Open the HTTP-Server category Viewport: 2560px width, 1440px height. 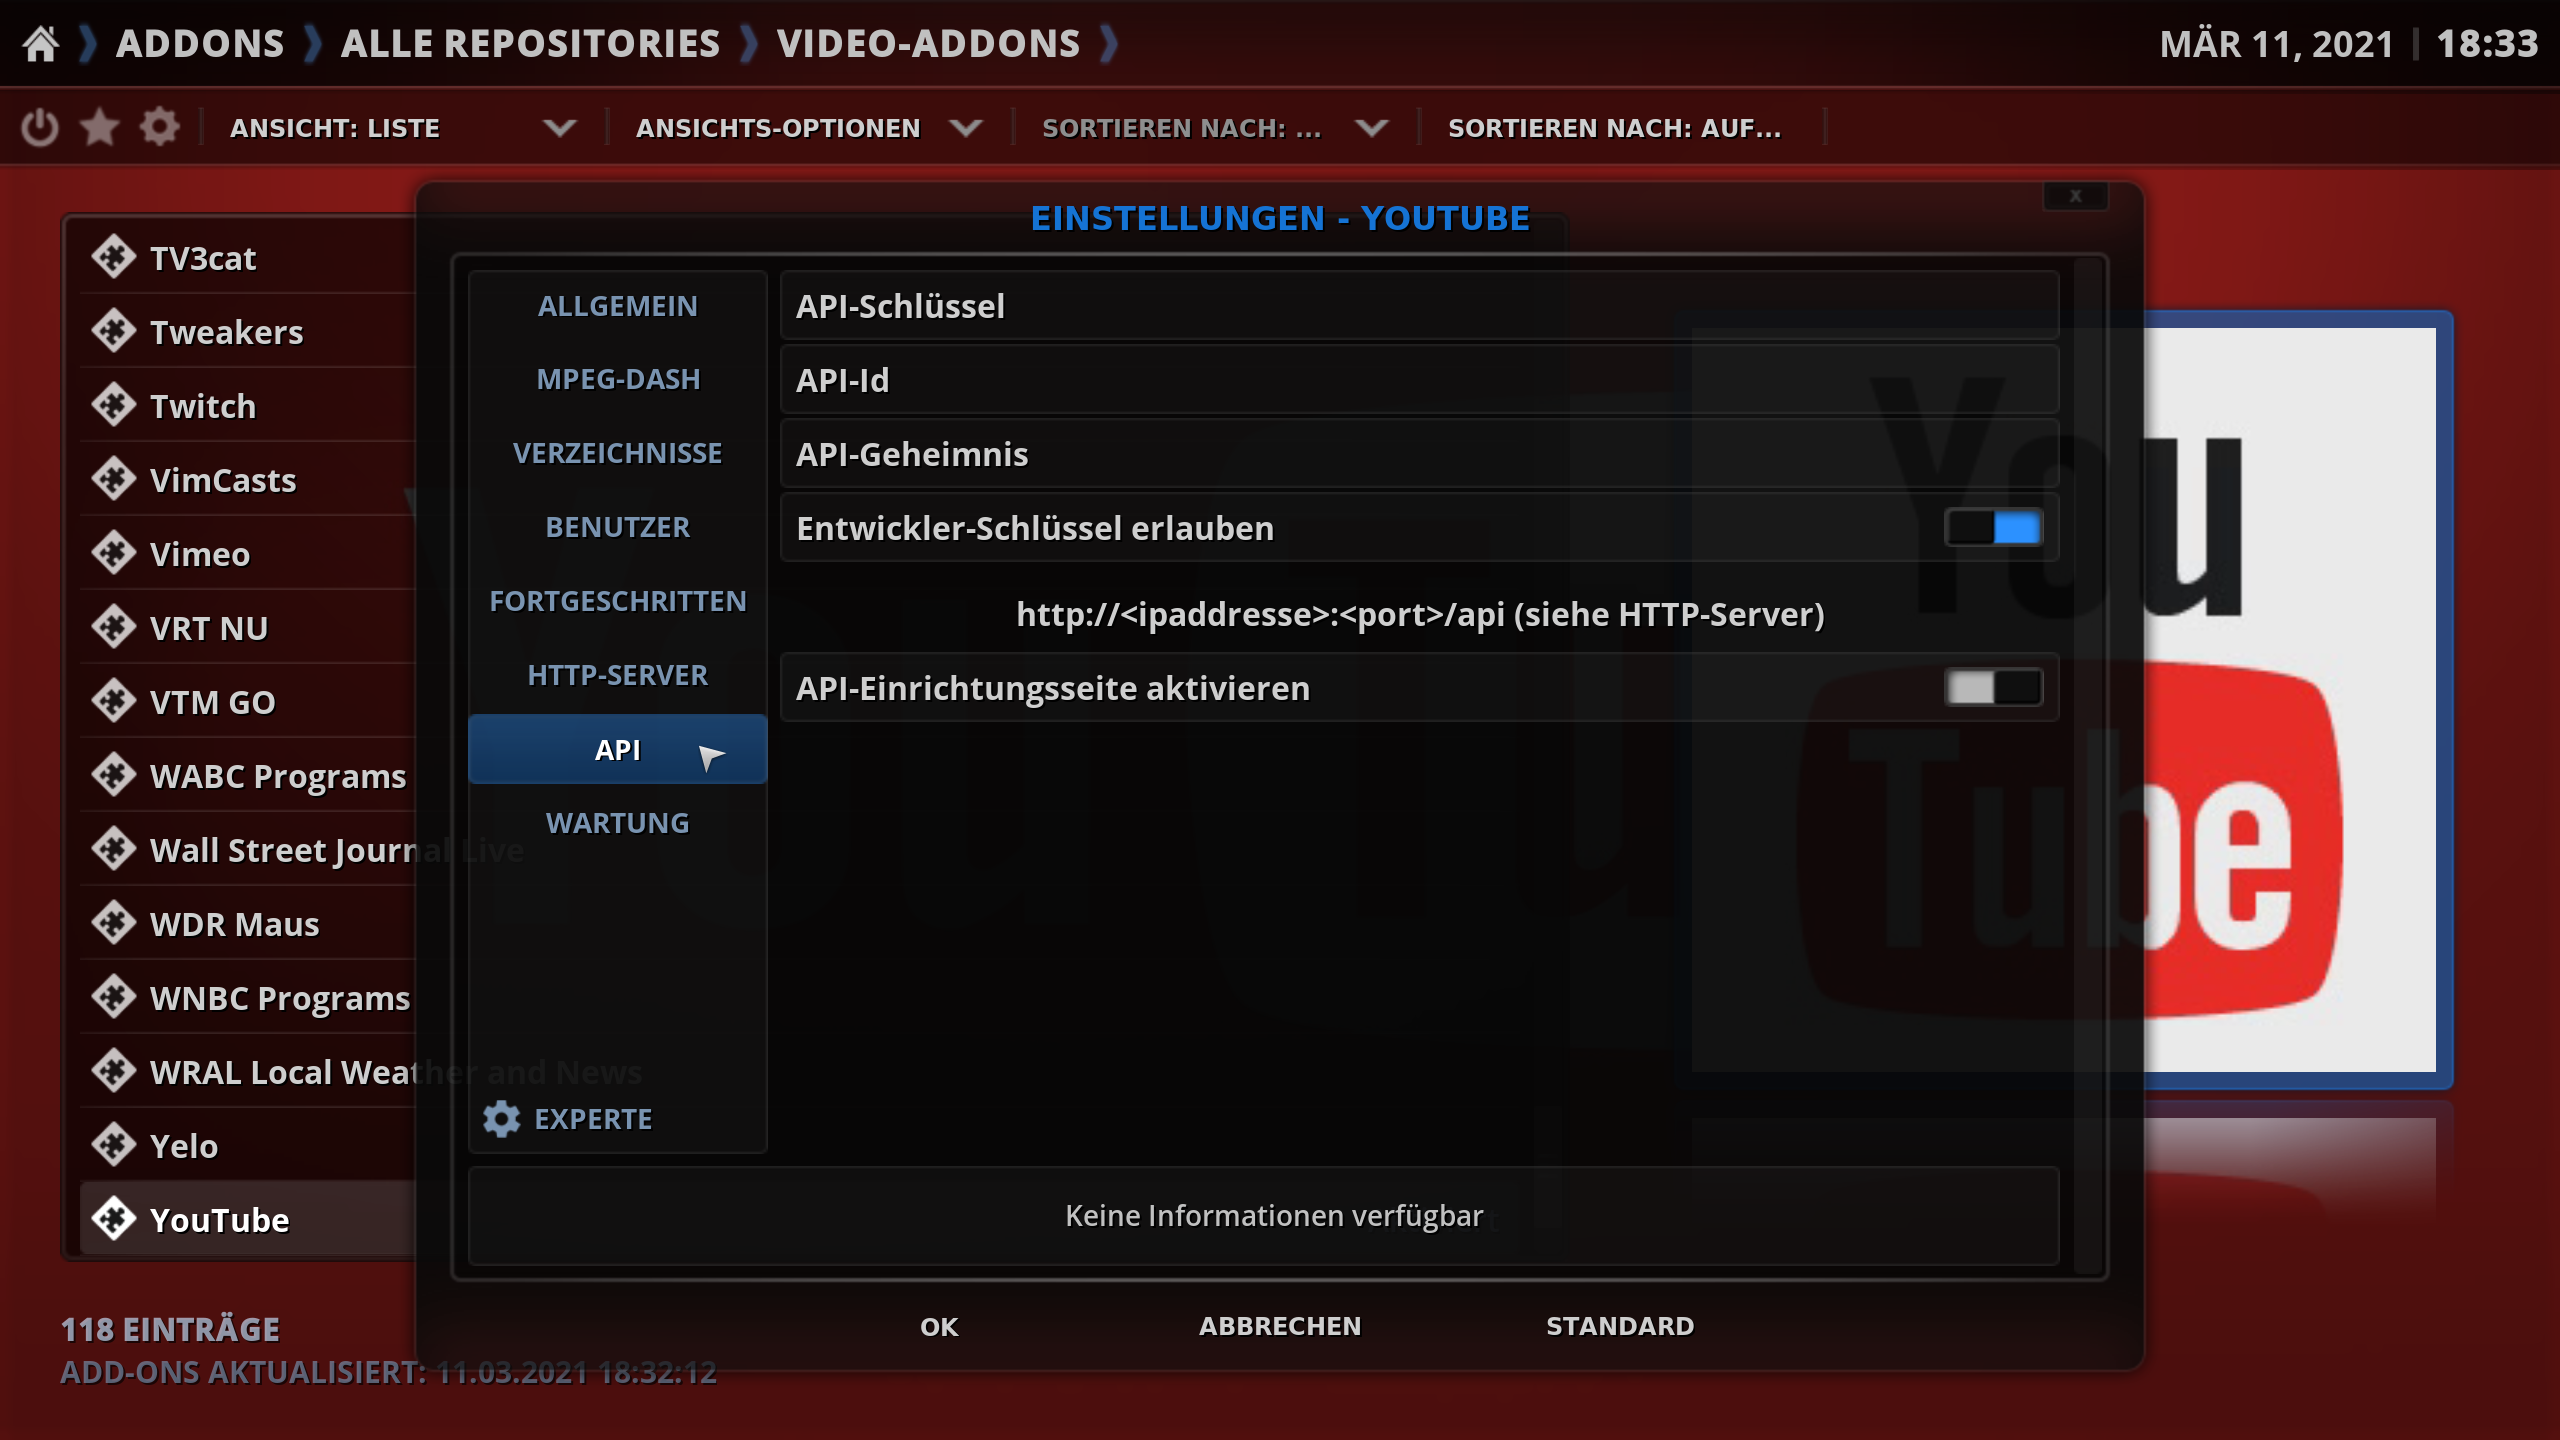click(618, 676)
